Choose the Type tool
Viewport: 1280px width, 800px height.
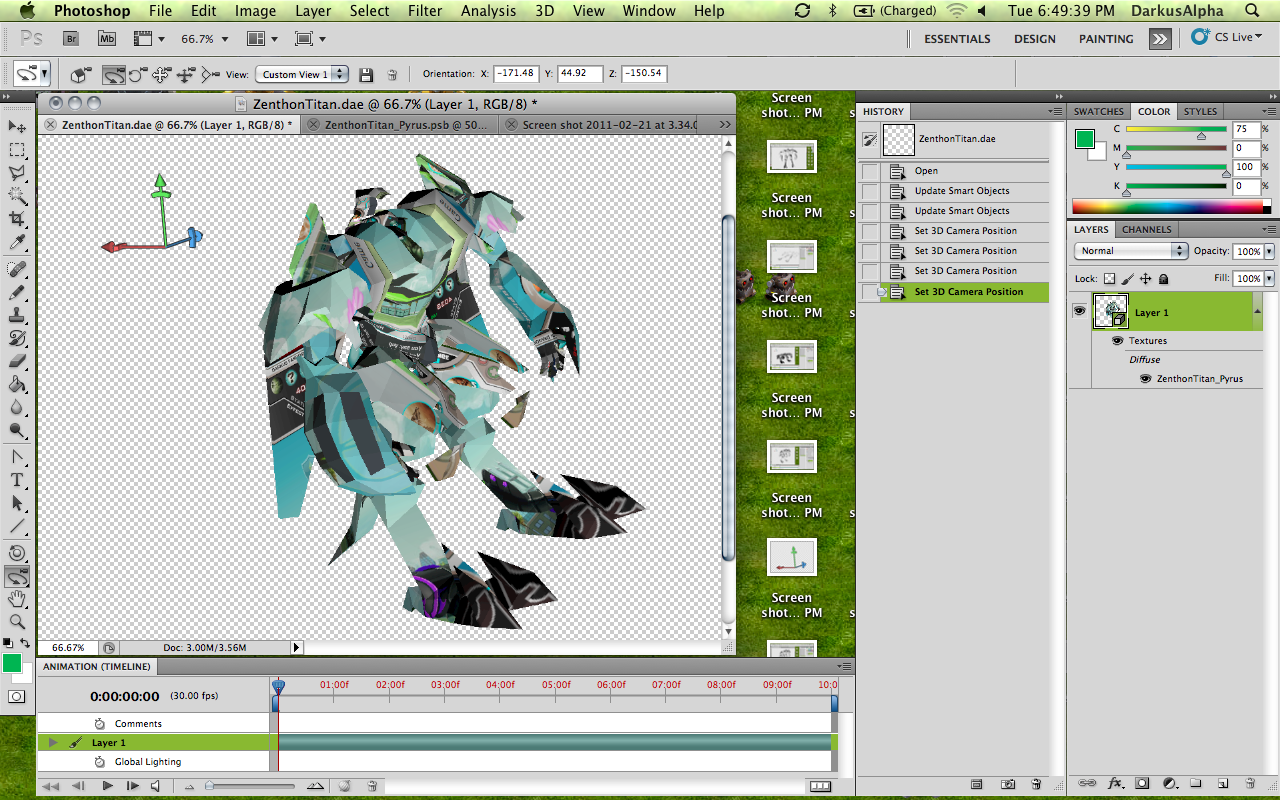click(x=17, y=480)
